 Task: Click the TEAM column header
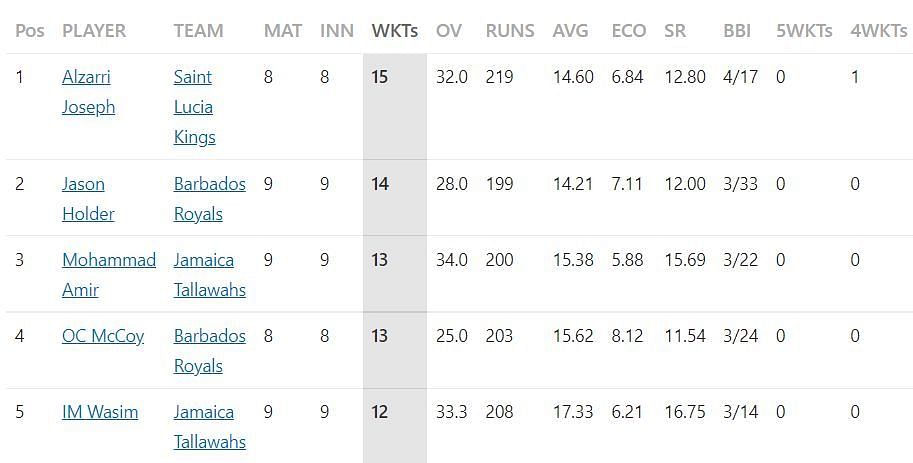[198, 31]
